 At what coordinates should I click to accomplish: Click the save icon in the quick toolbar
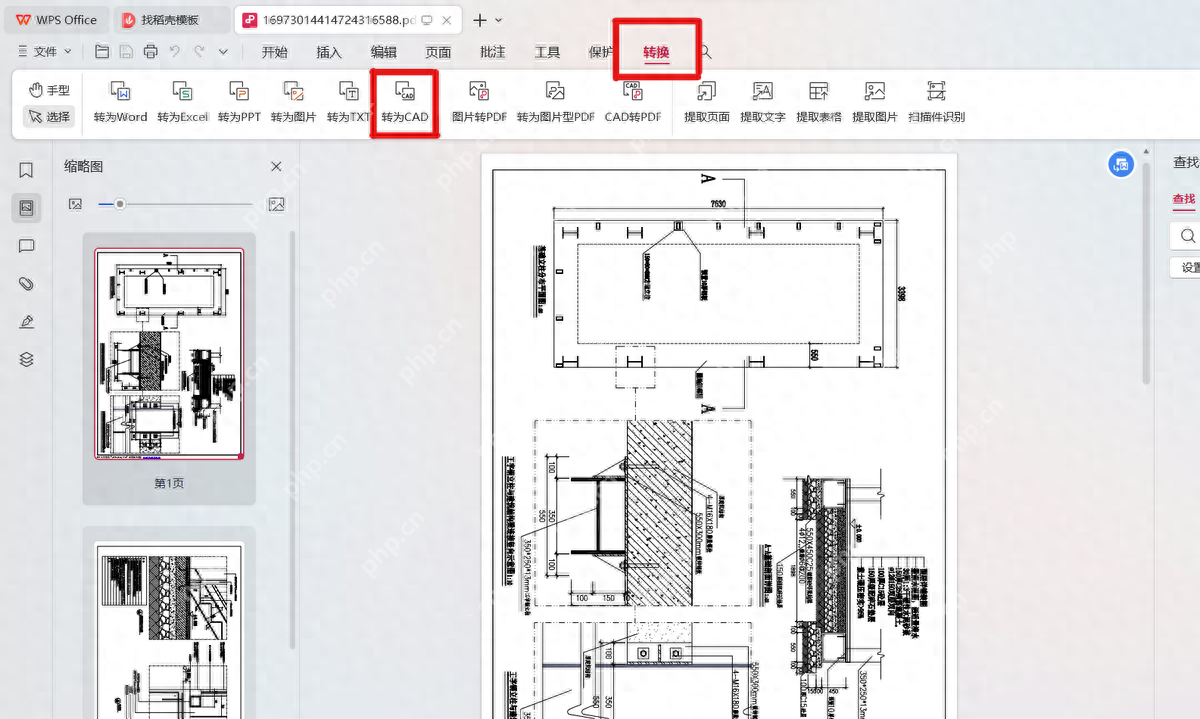[126, 51]
